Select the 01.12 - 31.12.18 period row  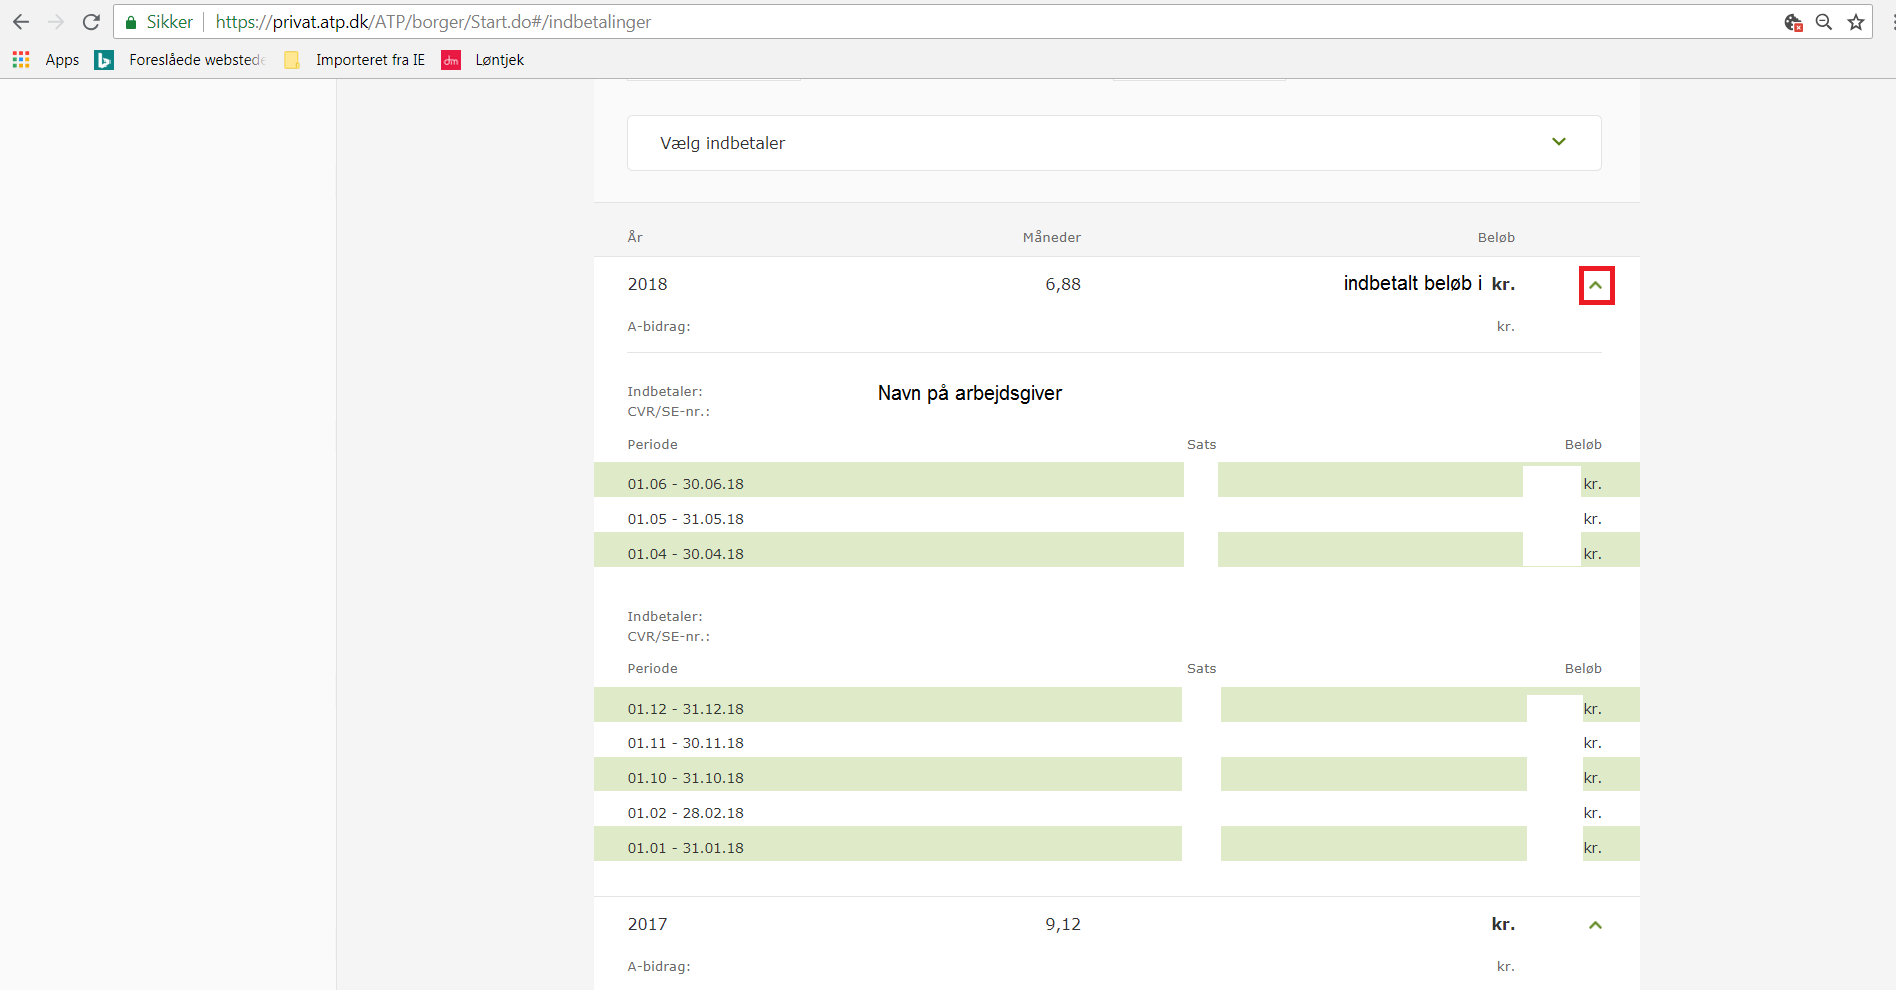pyautogui.click(x=686, y=709)
